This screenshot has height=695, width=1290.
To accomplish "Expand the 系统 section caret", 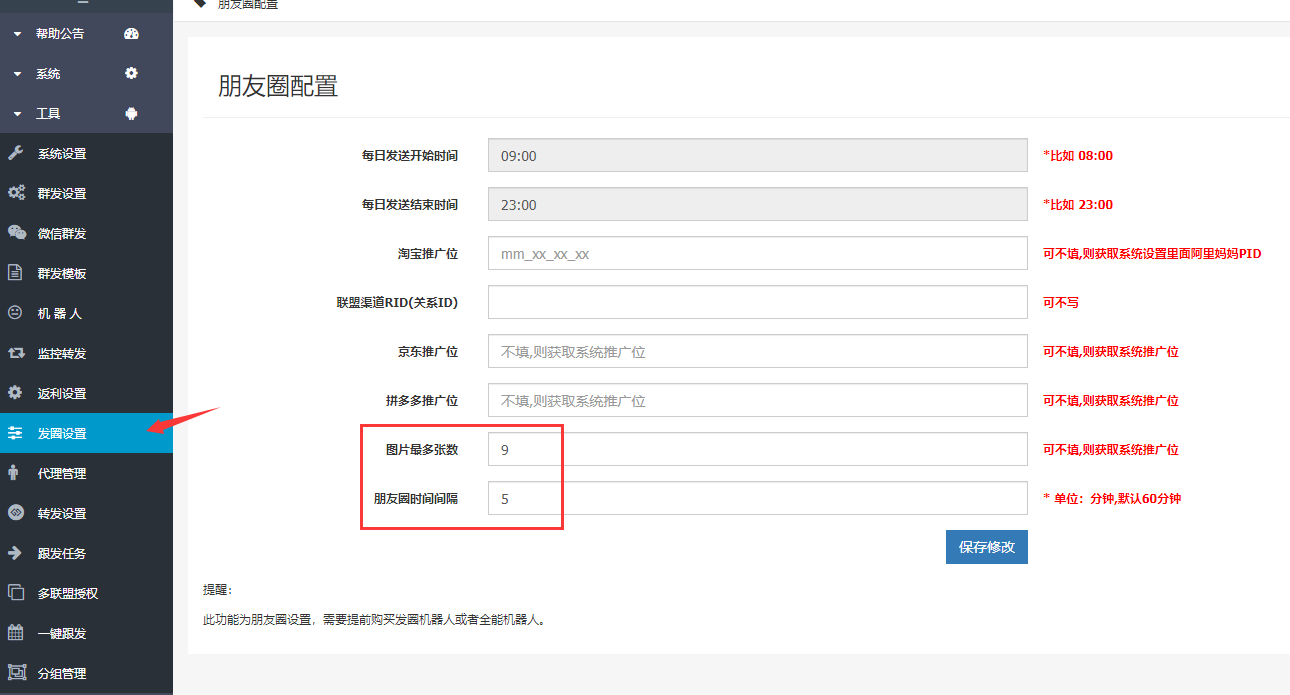I will coord(17,74).
